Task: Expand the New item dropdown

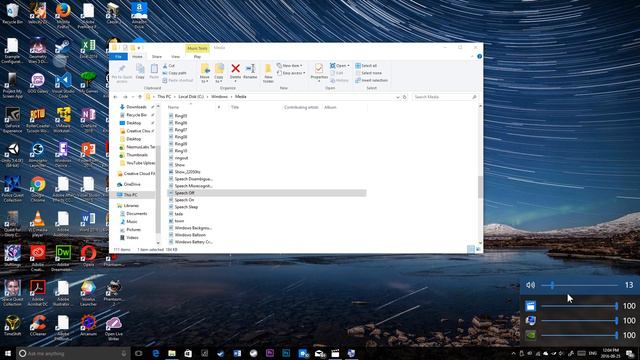Action: pyautogui.click(x=289, y=66)
